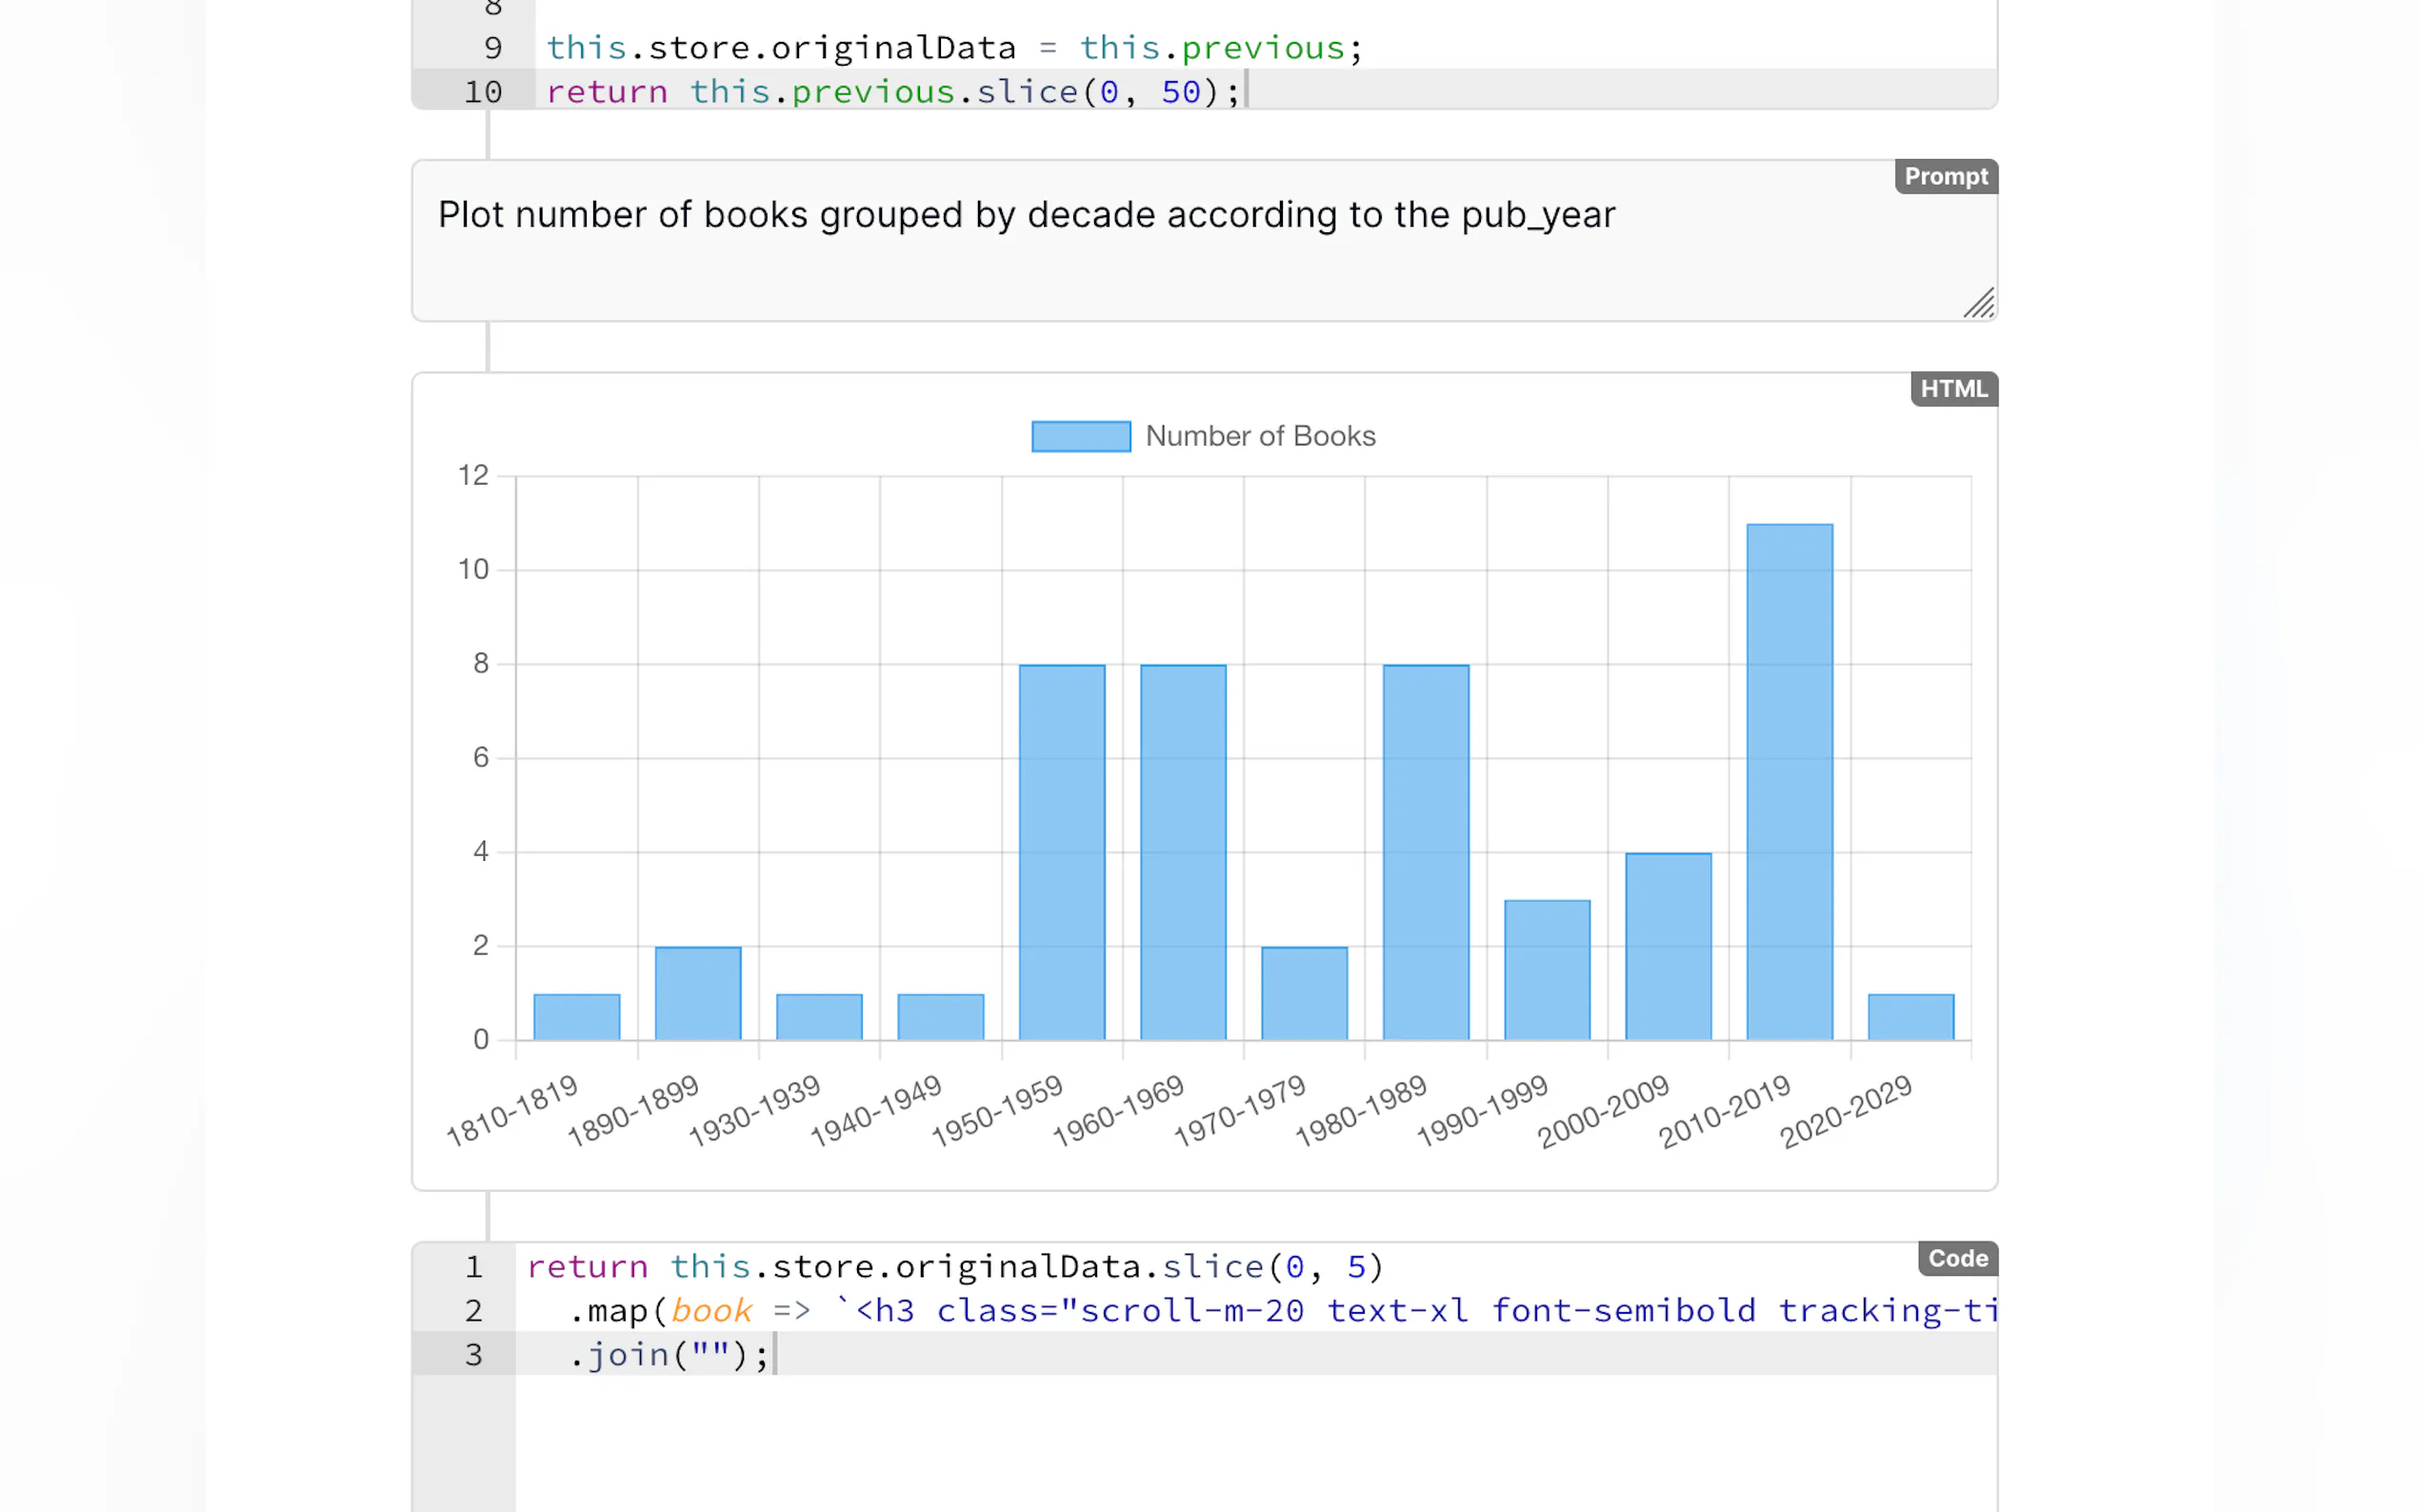Click the 1950-1959 bar
Viewport: 2419px width, 1512px height.
click(1061, 851)
